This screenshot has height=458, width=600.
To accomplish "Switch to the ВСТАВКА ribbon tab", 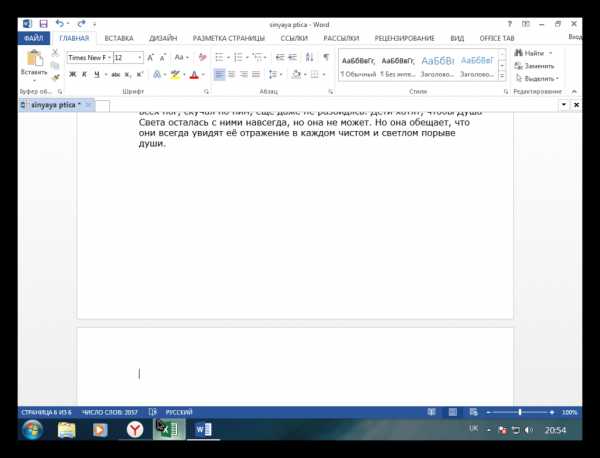I will 119,38.
